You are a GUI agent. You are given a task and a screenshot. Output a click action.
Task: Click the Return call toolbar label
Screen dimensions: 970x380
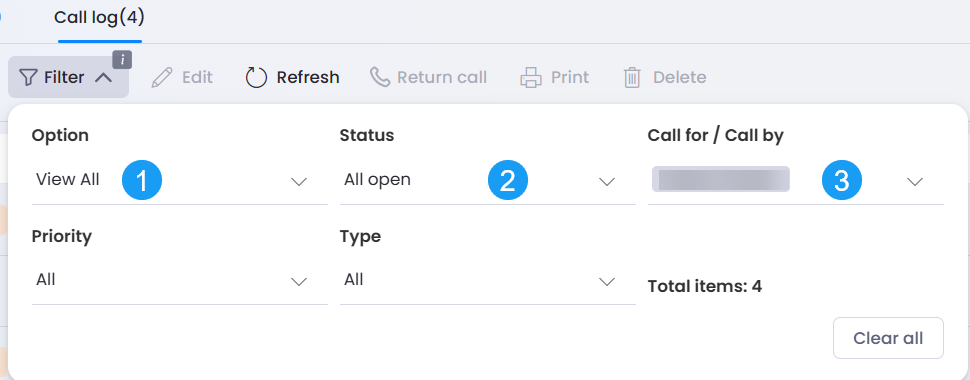pos(442,77)
